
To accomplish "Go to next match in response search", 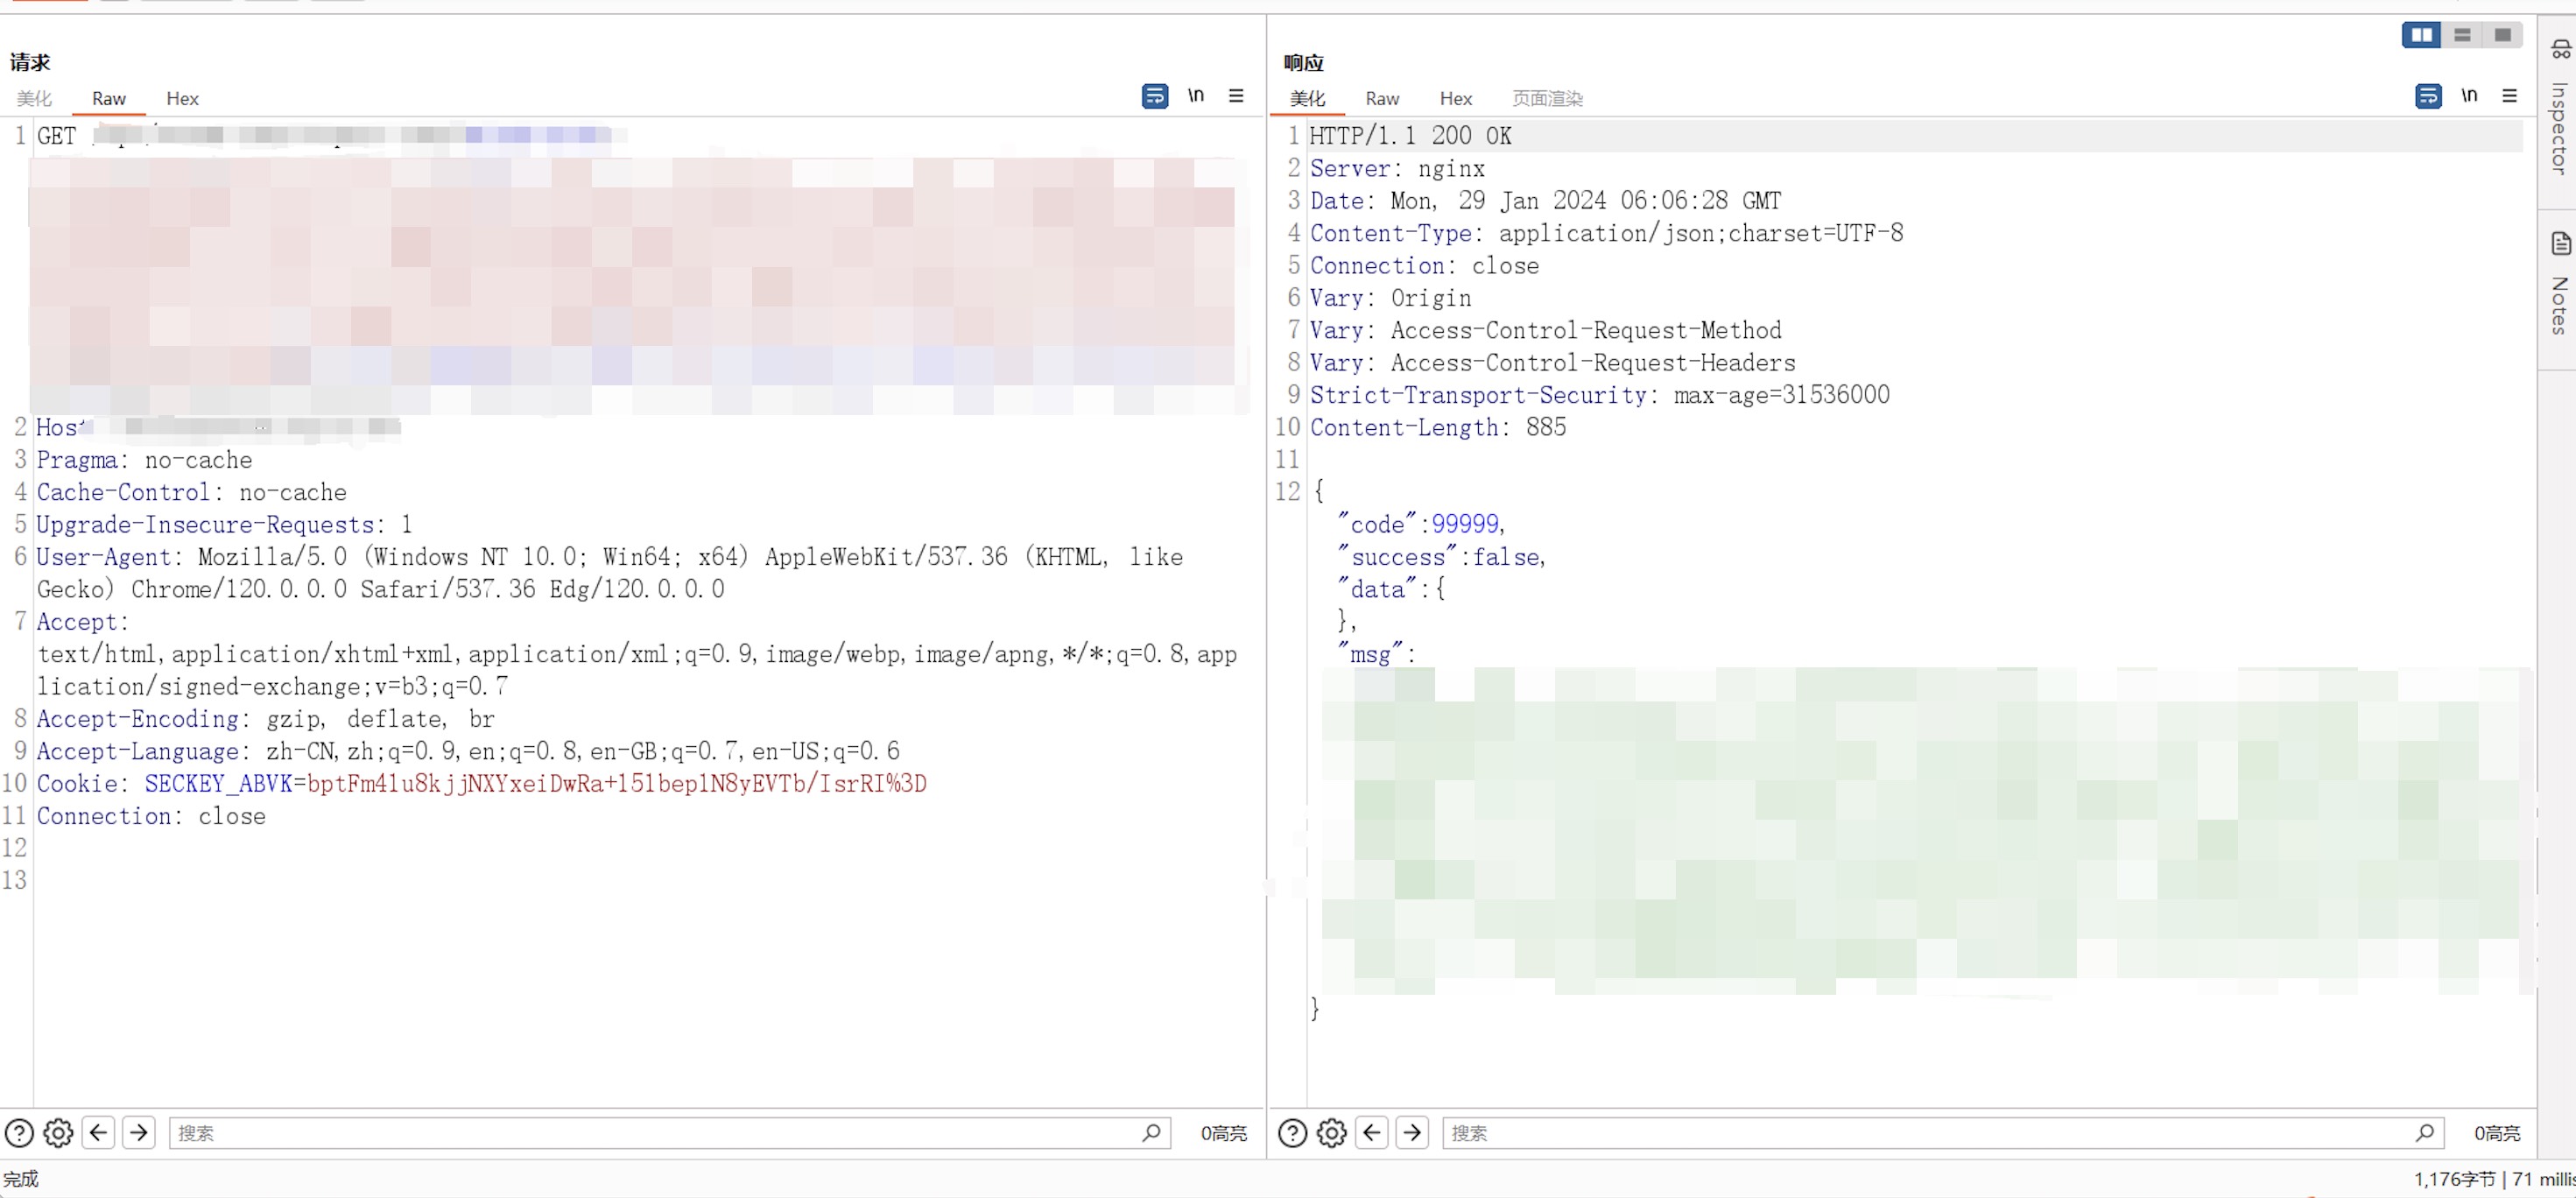I will [x=1412, y=1133].
